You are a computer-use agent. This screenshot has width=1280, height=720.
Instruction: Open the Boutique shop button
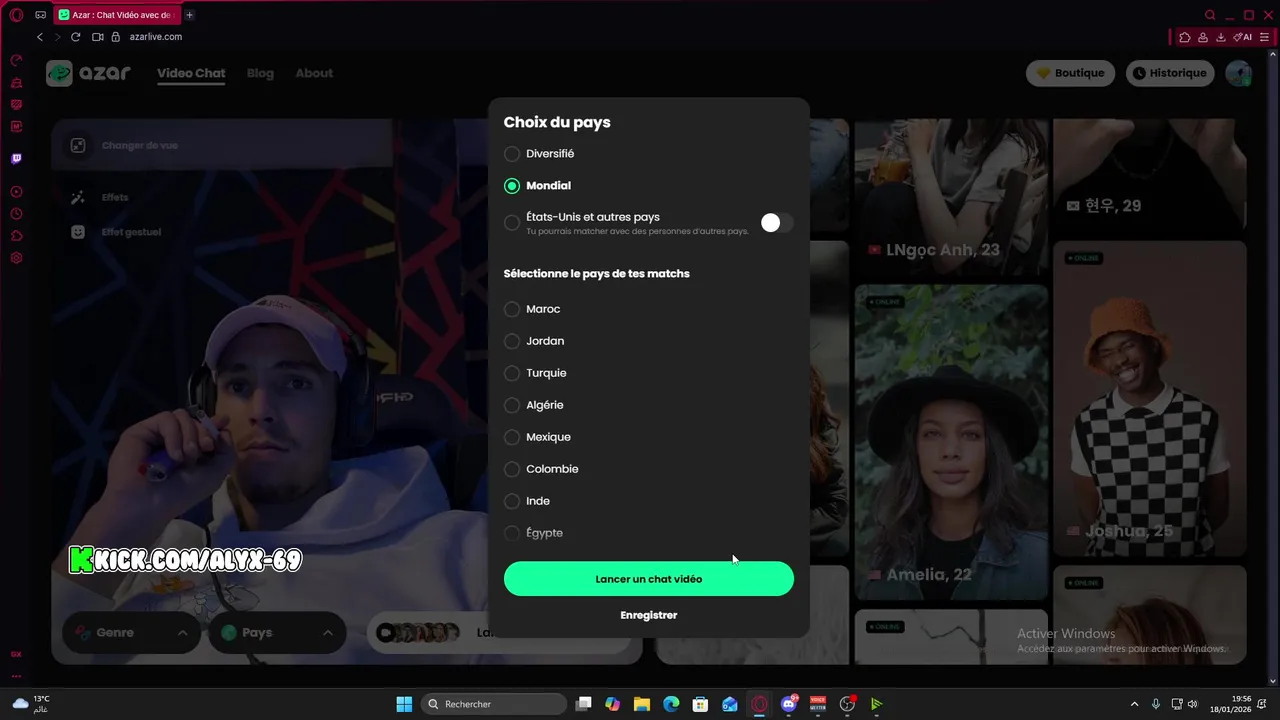1070,73
